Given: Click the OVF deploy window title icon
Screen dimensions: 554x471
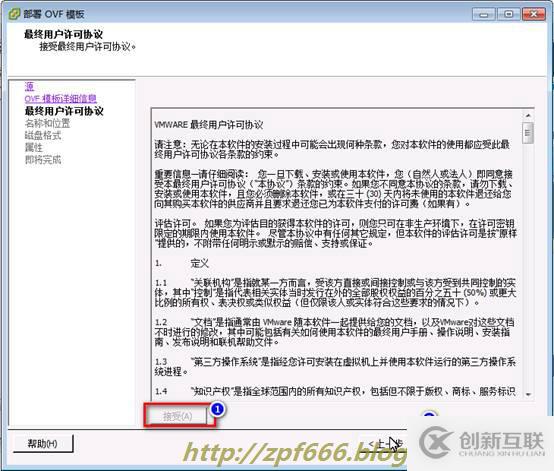Looking at the screenshot, I should point(14,14).
